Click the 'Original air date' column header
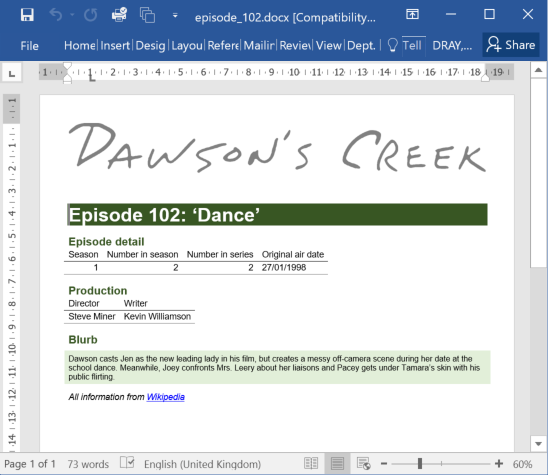Image resolution: width=548 pixels, height=475 pixels. tap(293, 254)
